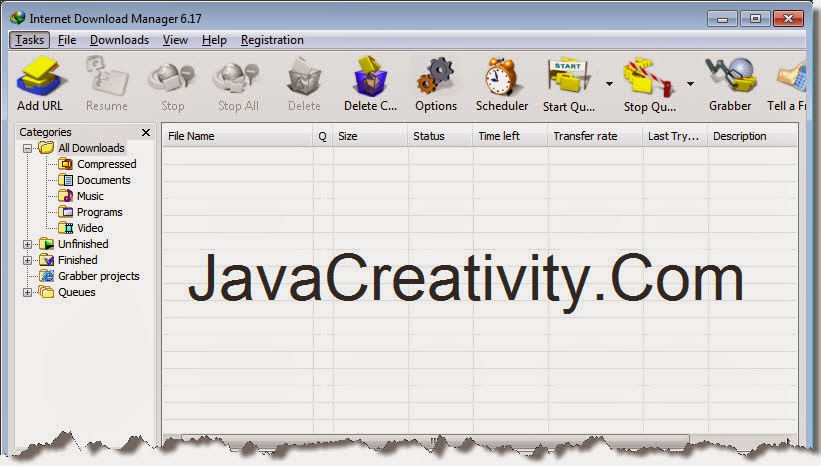Select the Music category label

click(x=90, y=196)
